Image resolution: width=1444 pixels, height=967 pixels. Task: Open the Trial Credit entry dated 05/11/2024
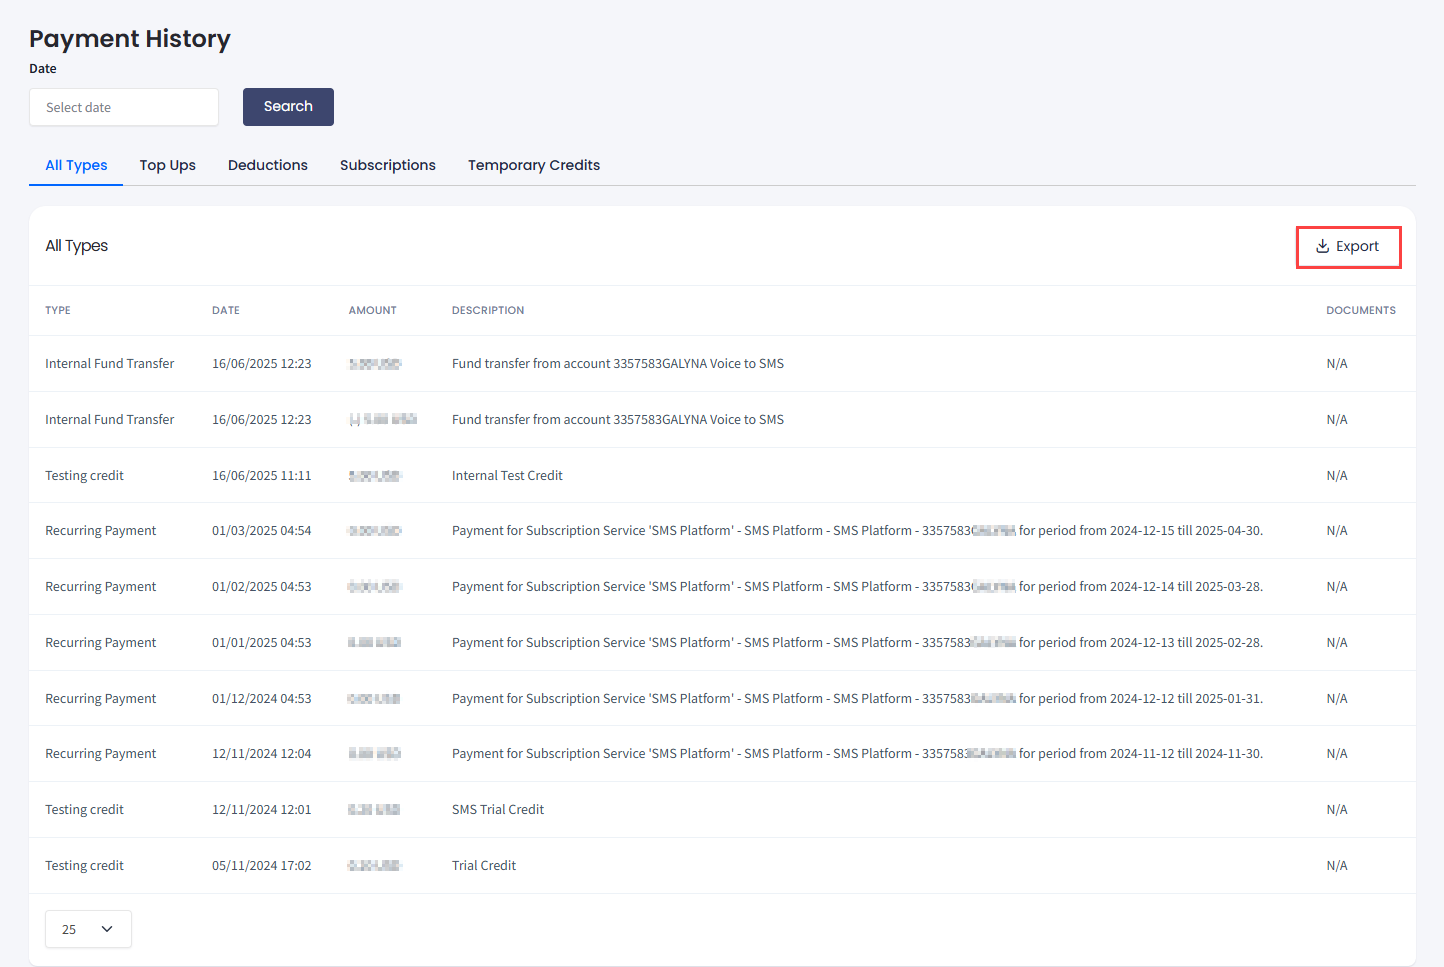point(484,865)
